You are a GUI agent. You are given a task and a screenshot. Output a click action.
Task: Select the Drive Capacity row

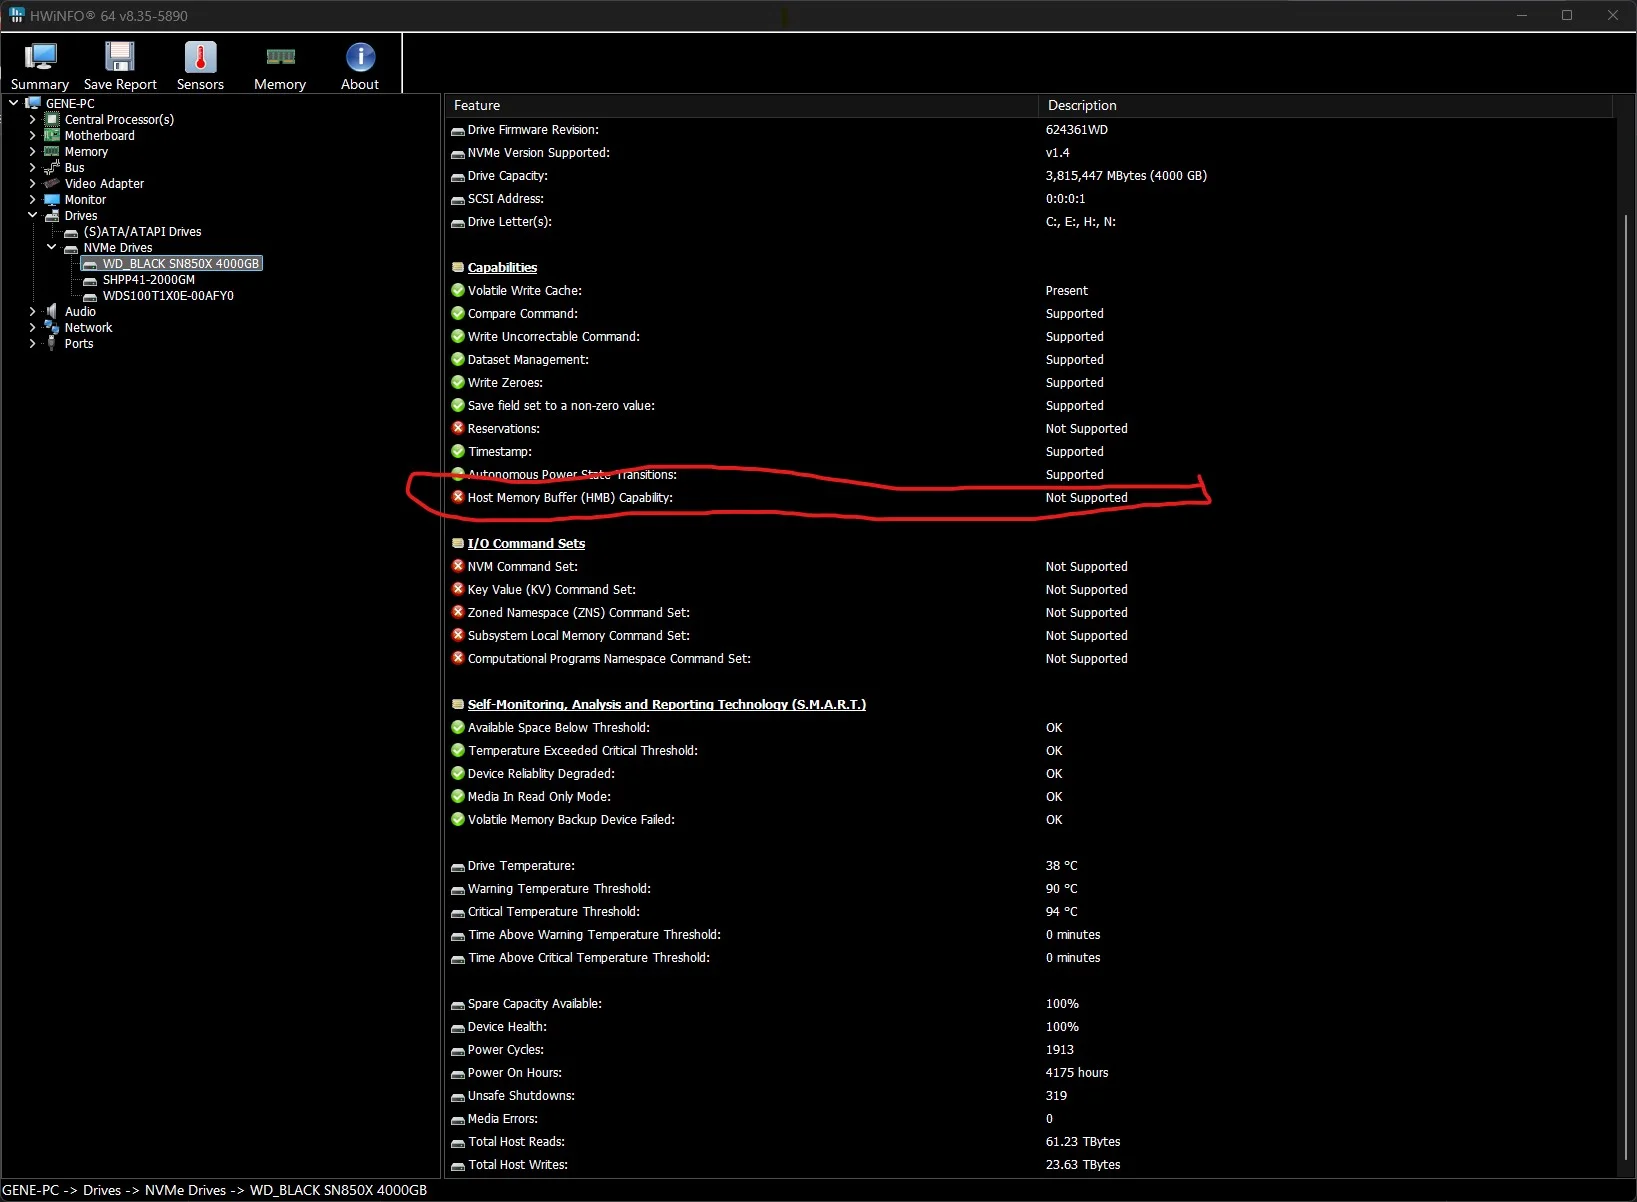point(1030,175)
